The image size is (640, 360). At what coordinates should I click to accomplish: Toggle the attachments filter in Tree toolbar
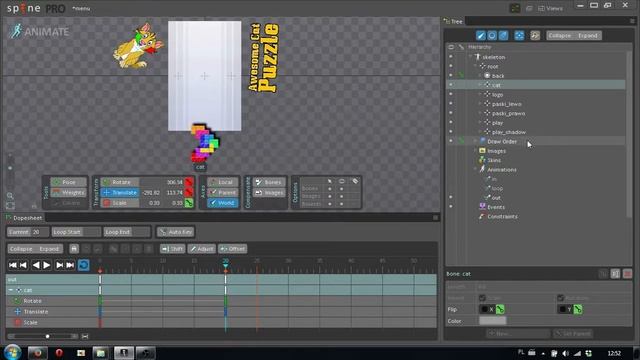pyautogui.click(x=504, y=36)
